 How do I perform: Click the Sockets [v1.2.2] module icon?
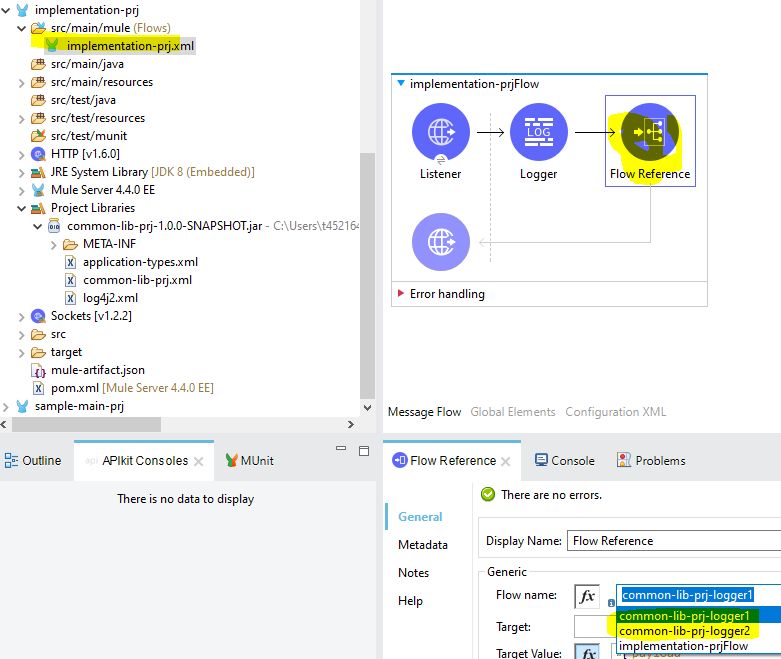38,316
